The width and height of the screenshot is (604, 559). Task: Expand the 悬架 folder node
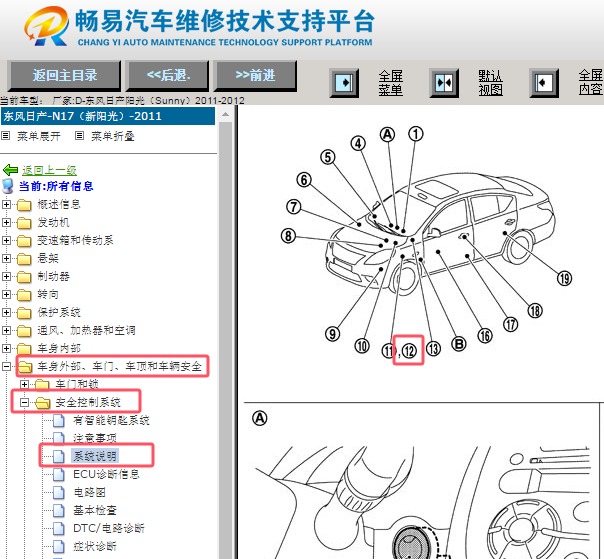(6, 258)
